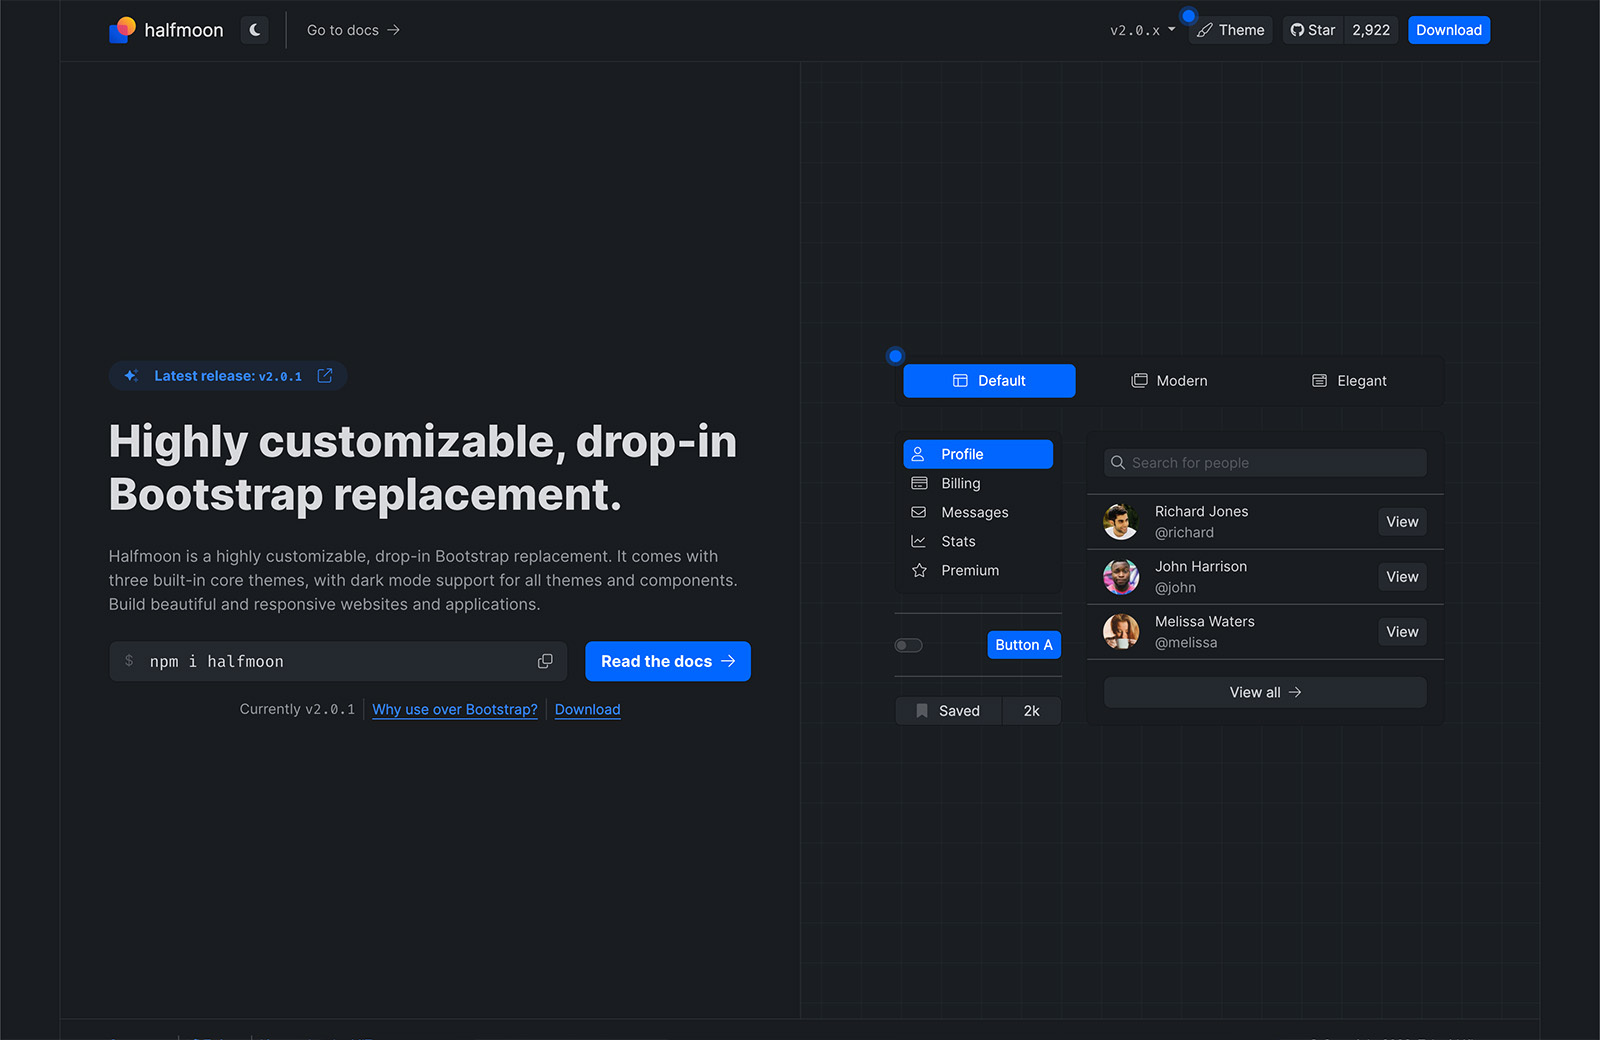Click the View all button
This screenshot has width=1600, height=1040.
click(x=1265, y=692)
